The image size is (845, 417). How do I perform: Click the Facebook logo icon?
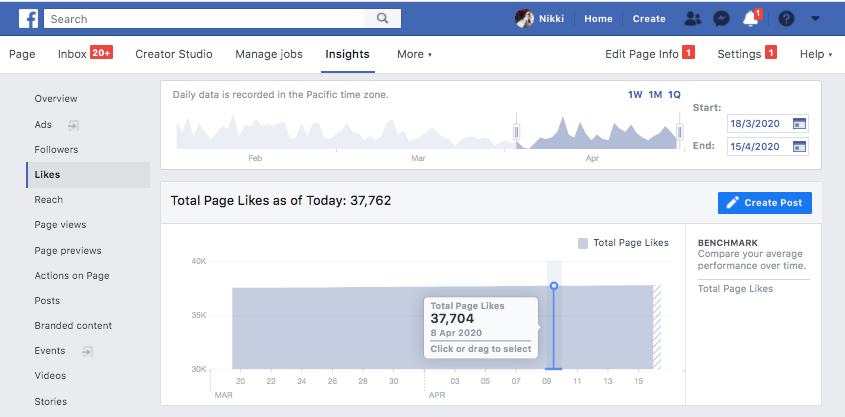click(28, 18)
